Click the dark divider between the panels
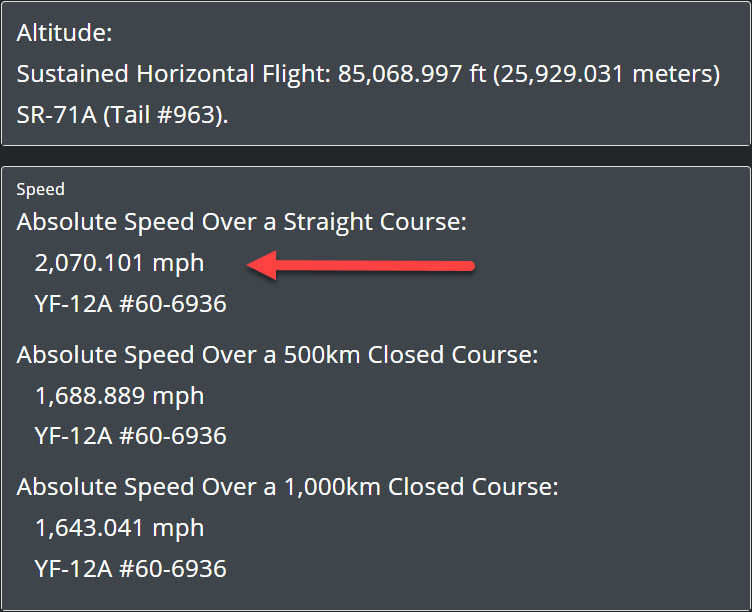 [x=376, y=156]
